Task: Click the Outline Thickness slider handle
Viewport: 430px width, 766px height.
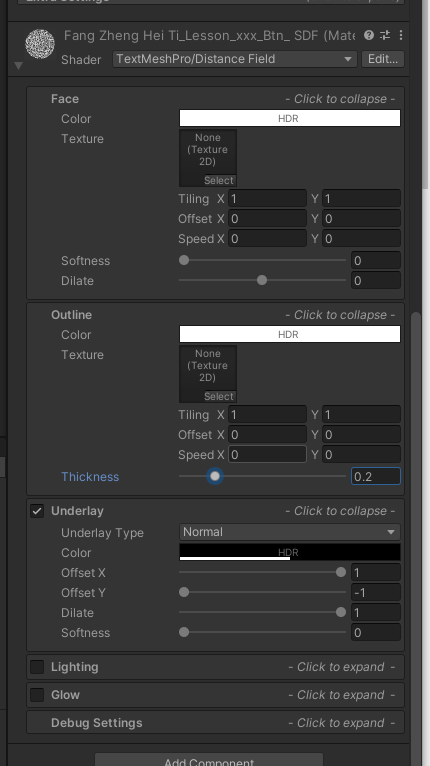Action: tap(215, 476)
